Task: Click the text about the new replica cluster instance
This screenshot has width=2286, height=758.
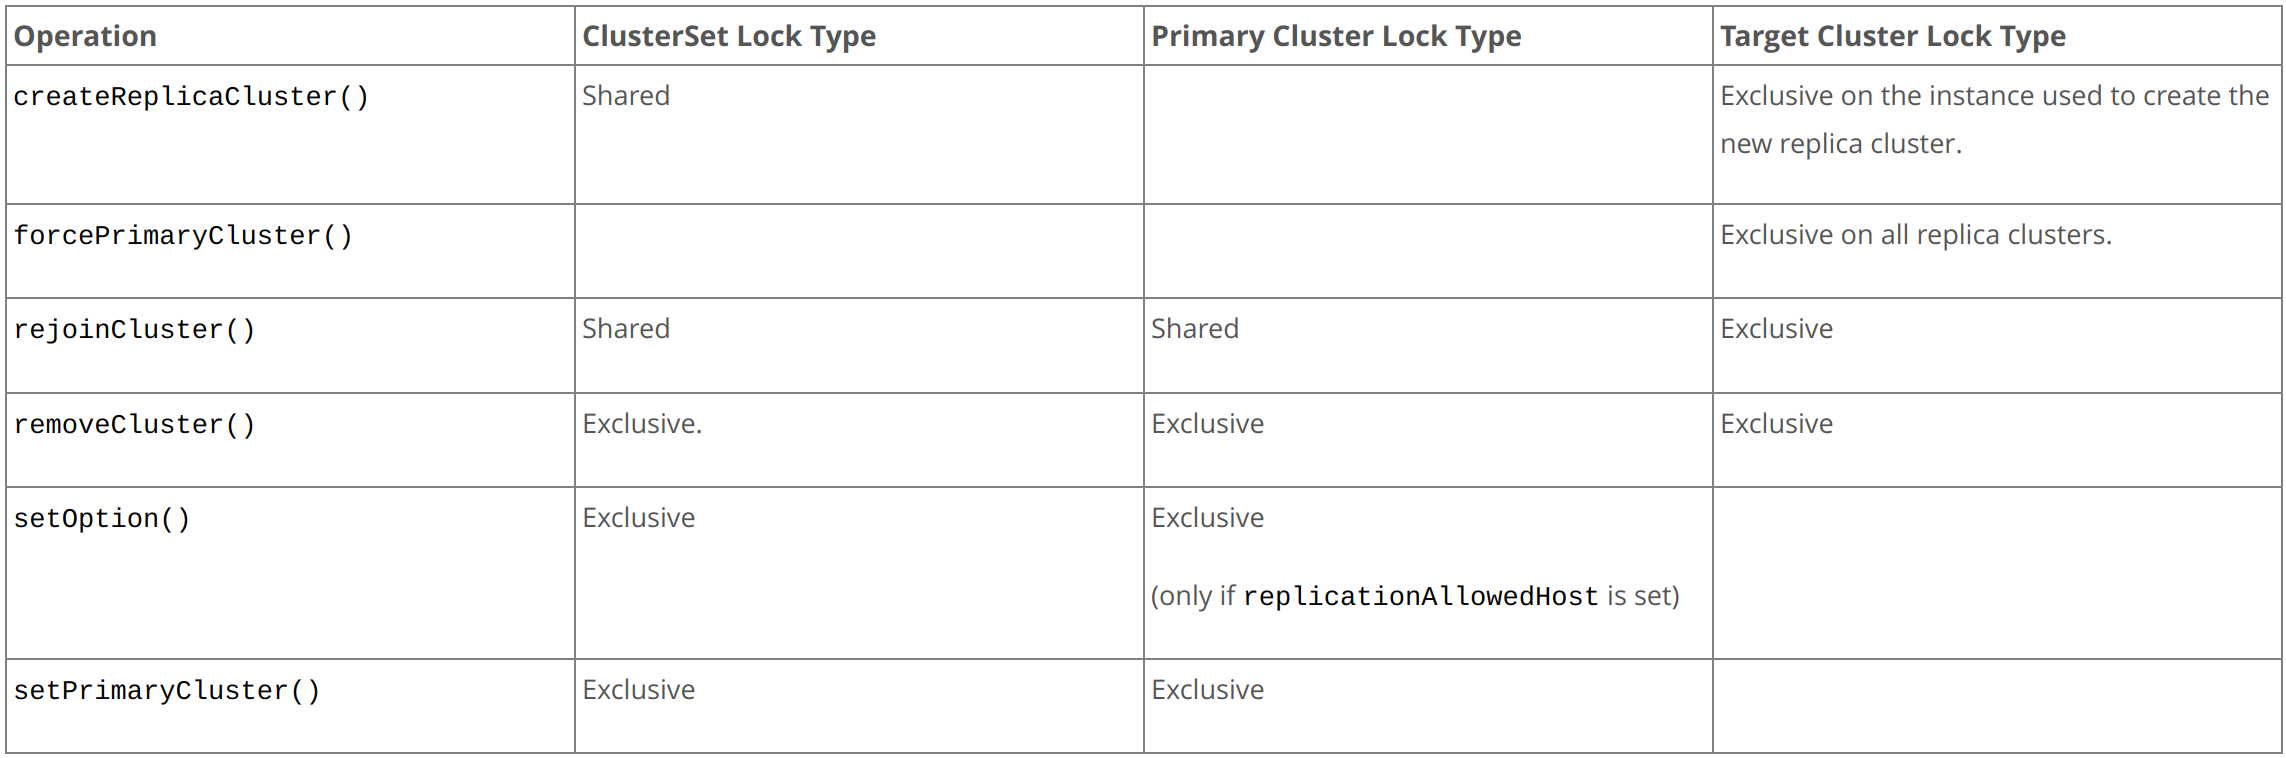Action: (x=1994, y=119)
